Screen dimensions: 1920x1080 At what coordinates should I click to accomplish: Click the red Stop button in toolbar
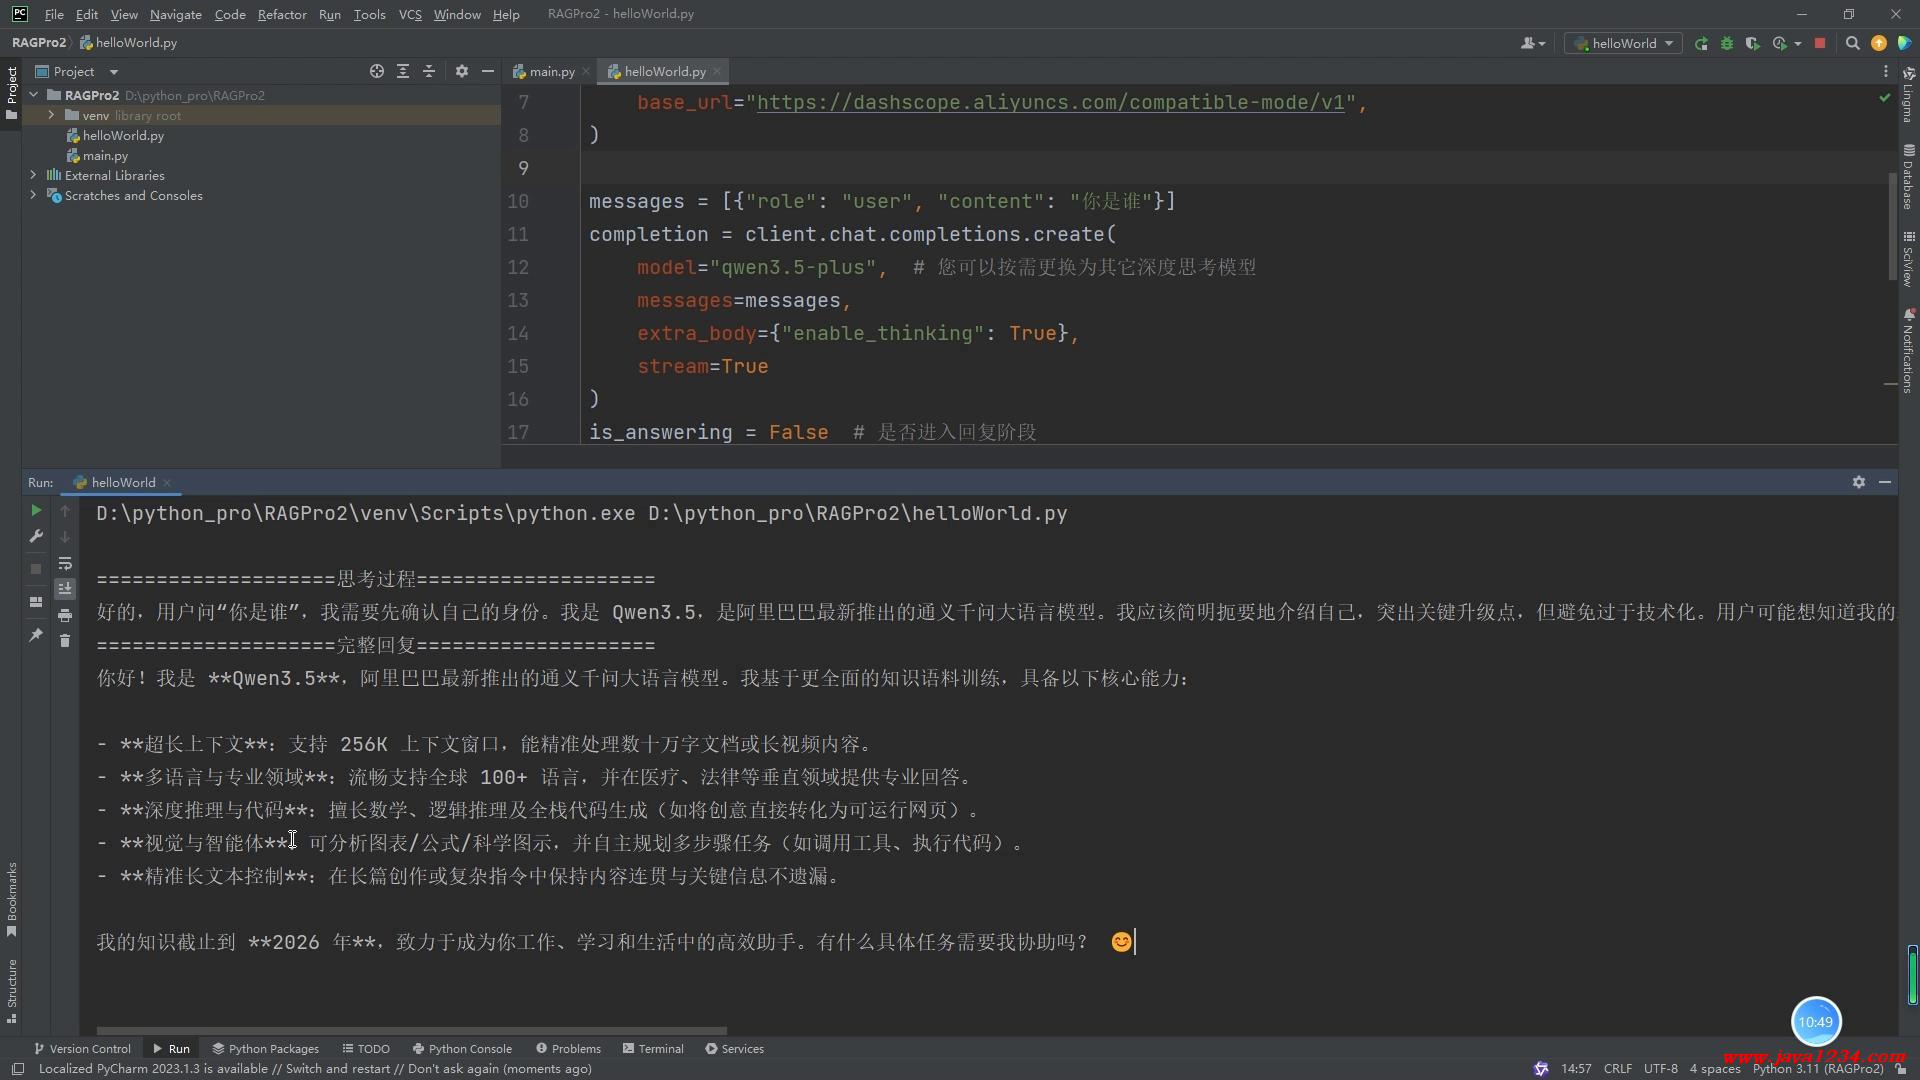(1820, 43)
